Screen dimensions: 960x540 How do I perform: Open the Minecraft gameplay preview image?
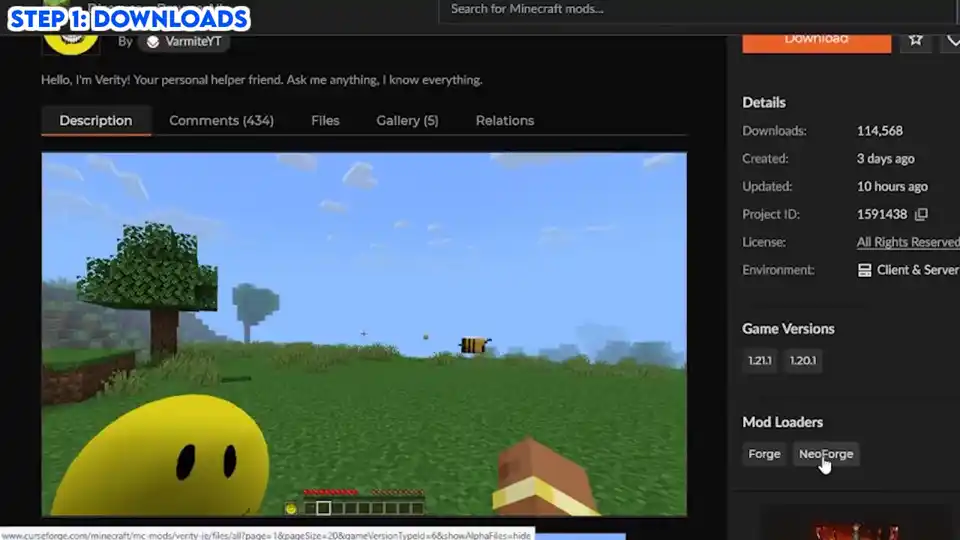tap(364, 334)
